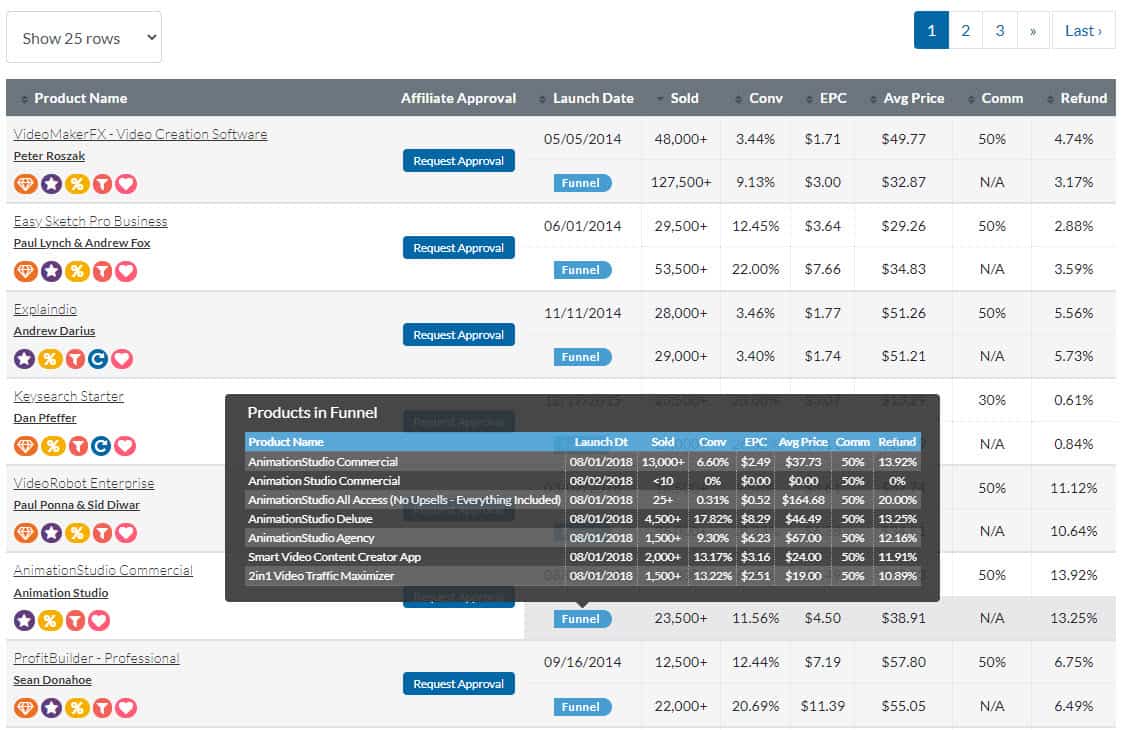Click the diamond badge under Dan Pfeffer

tap(25, 446)
